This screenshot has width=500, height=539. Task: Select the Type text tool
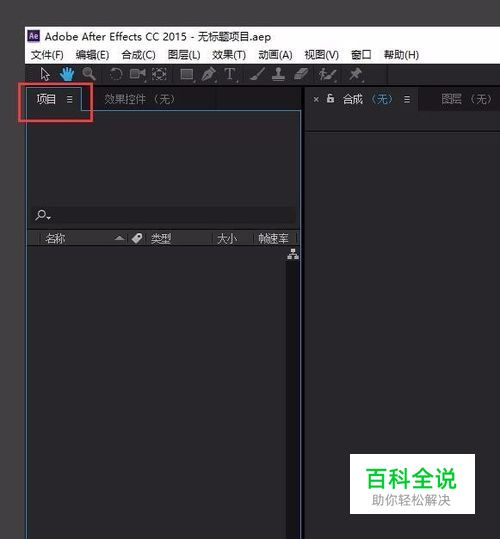[x=230, y=74]
